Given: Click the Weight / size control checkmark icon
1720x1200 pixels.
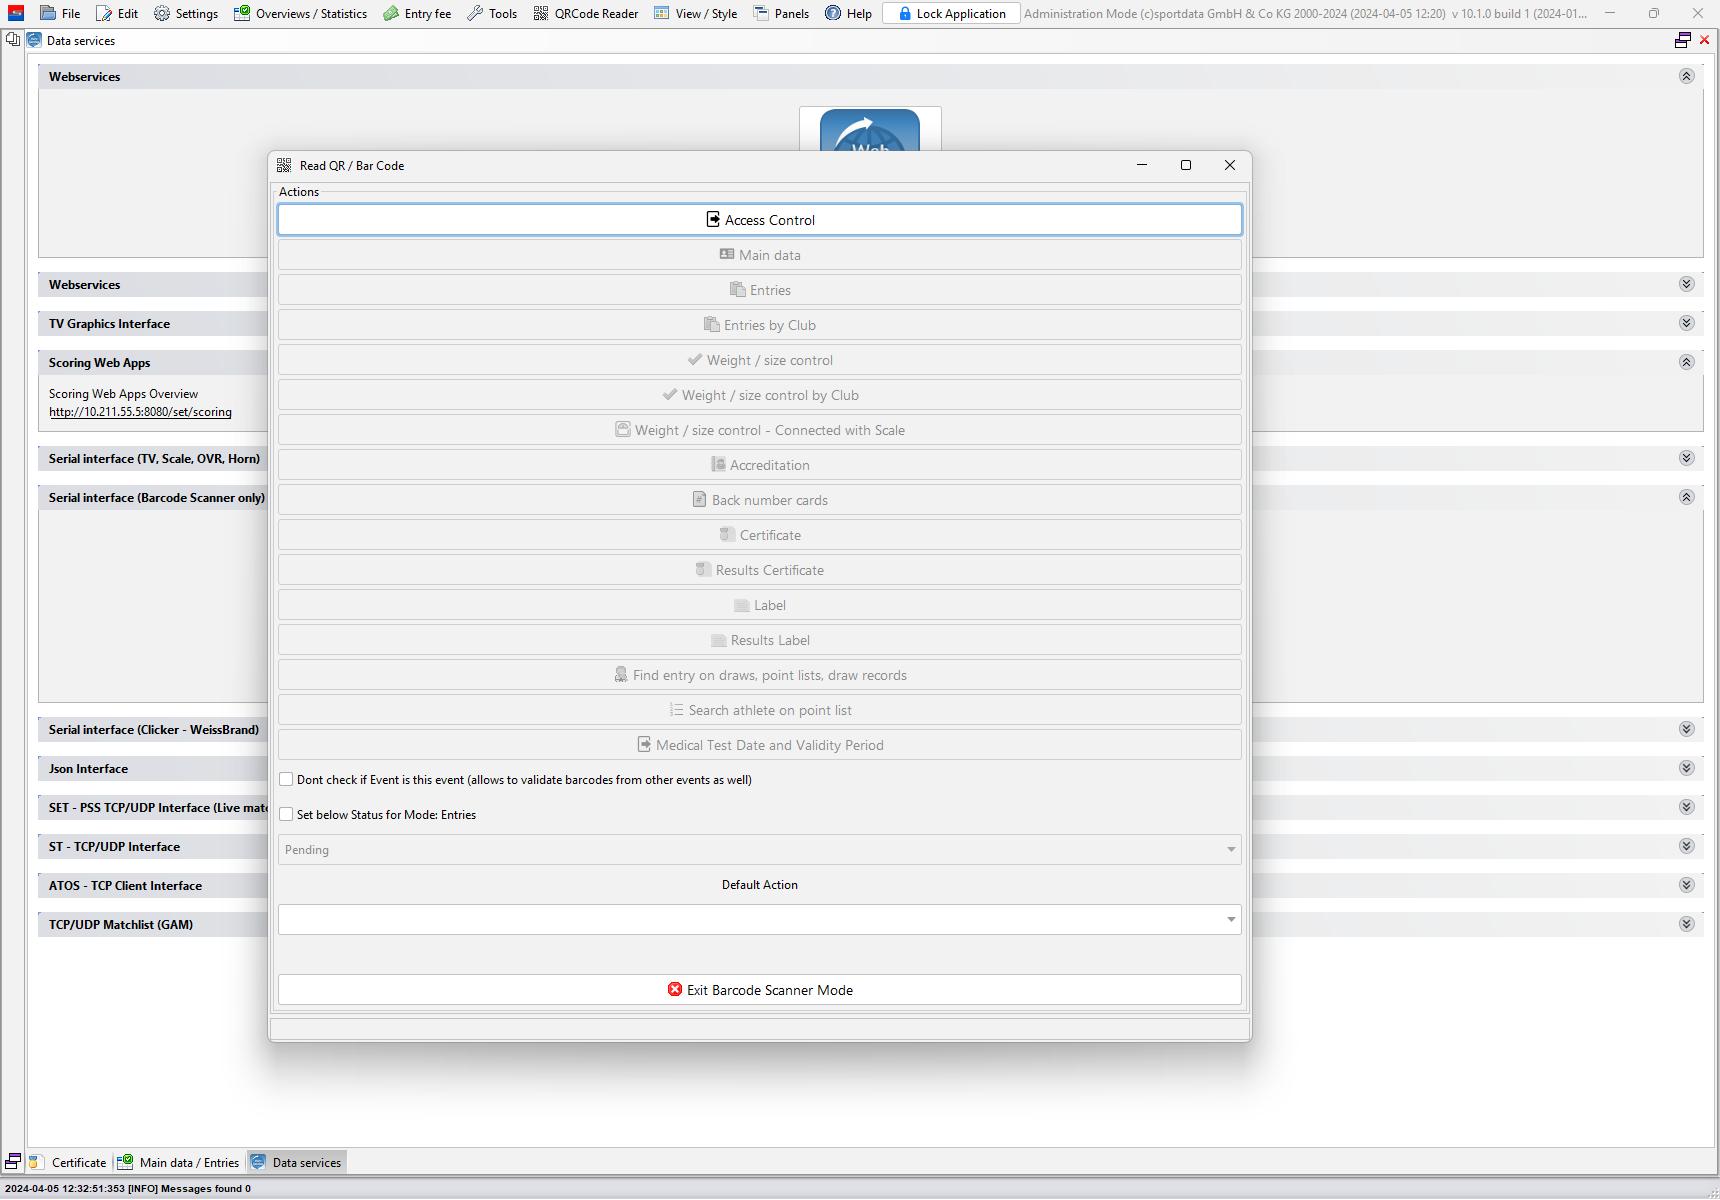Looking at the screenshot, I should pos(695,359).
